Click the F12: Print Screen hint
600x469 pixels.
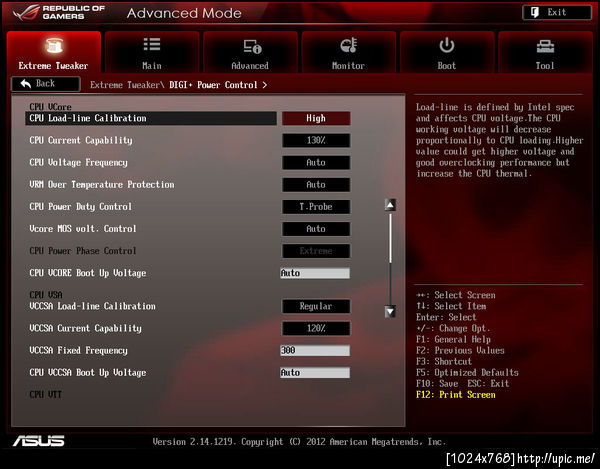tap(456, 395)
